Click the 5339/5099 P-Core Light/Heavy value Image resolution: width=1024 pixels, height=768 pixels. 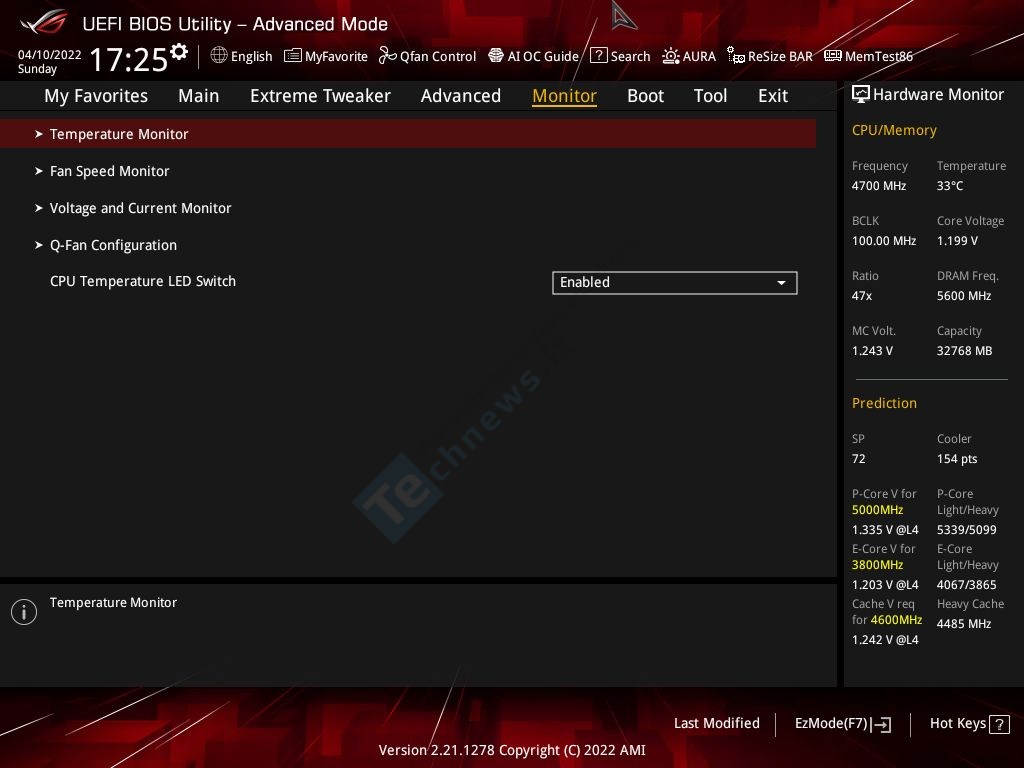click(967, 530)
